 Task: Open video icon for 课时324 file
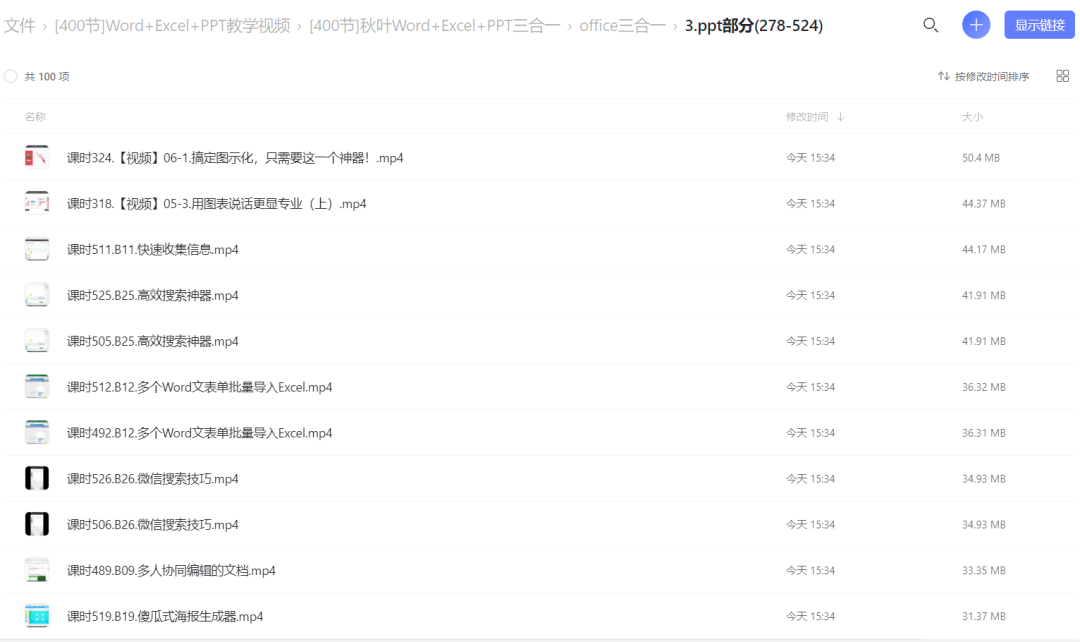coord(37,157)
